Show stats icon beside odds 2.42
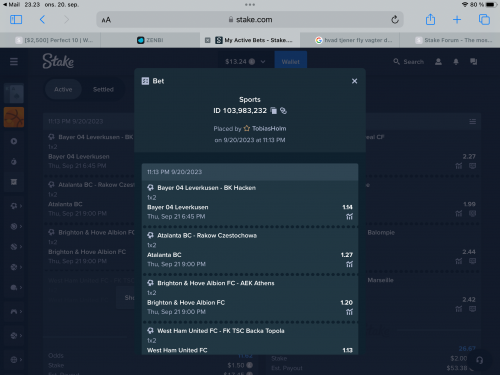500x375 pixels. (x=459, y=309)
